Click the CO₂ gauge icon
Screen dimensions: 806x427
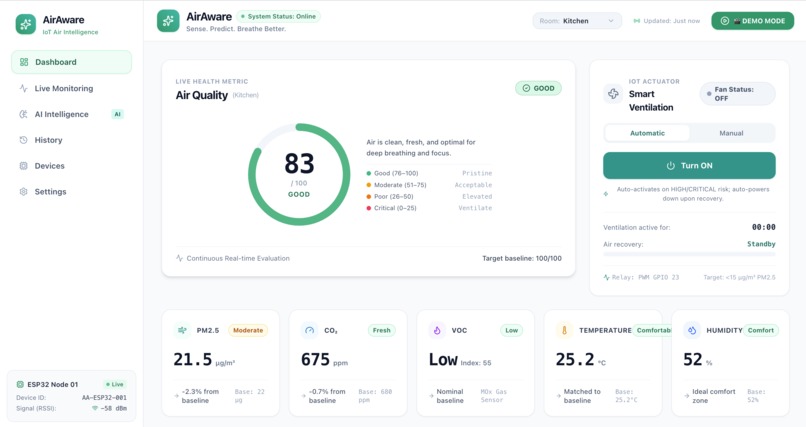click(x=309, y=330)
